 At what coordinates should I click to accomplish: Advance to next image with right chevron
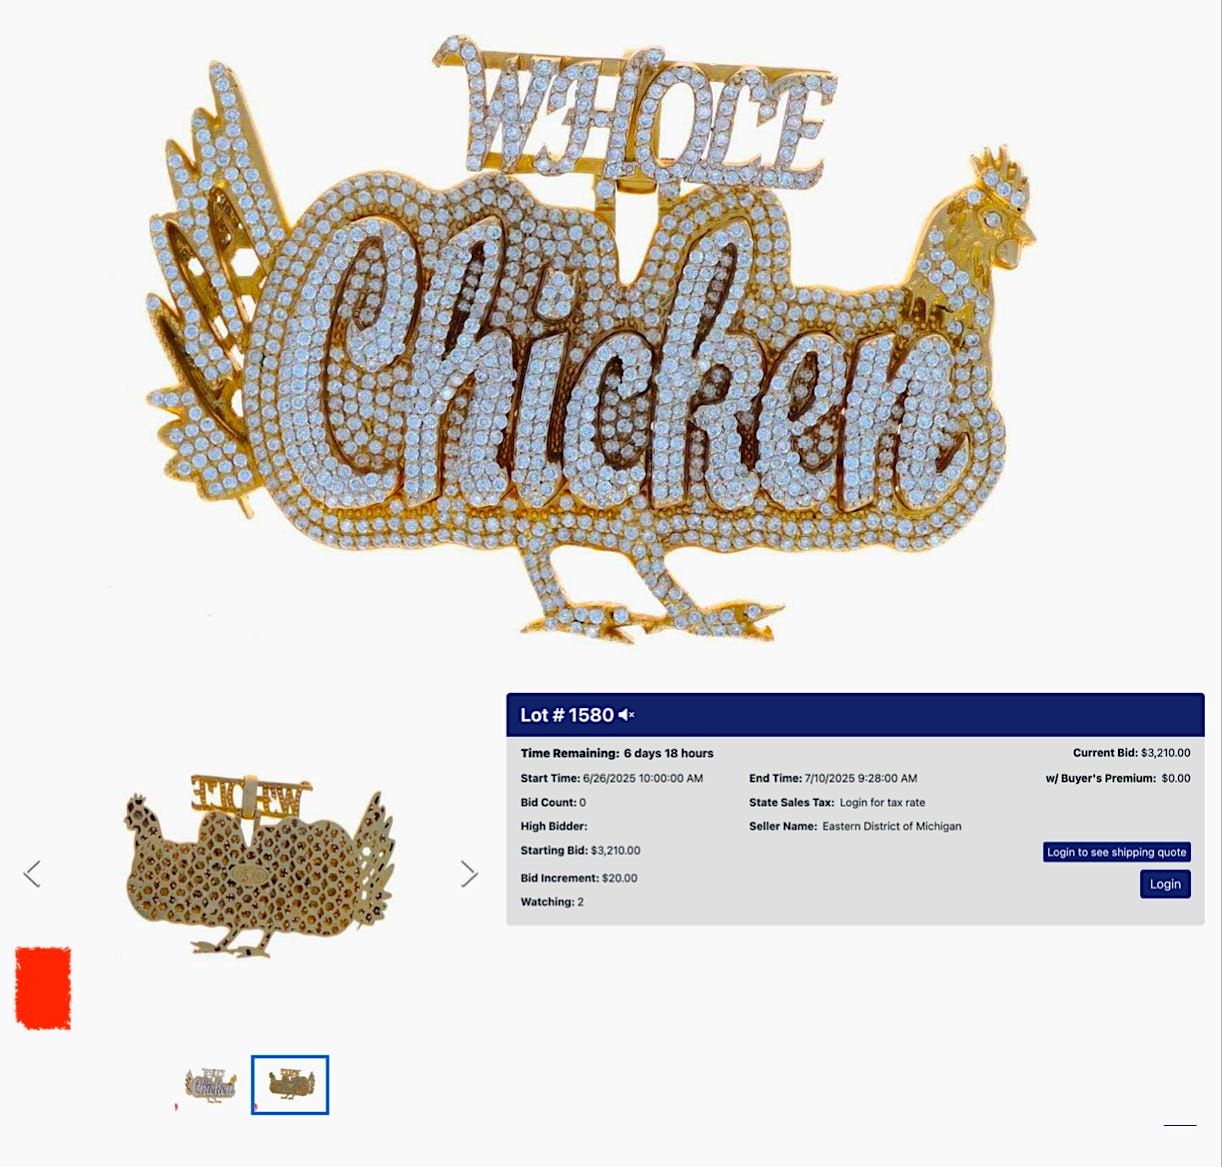pyautogui.click(x=469, y=874)
